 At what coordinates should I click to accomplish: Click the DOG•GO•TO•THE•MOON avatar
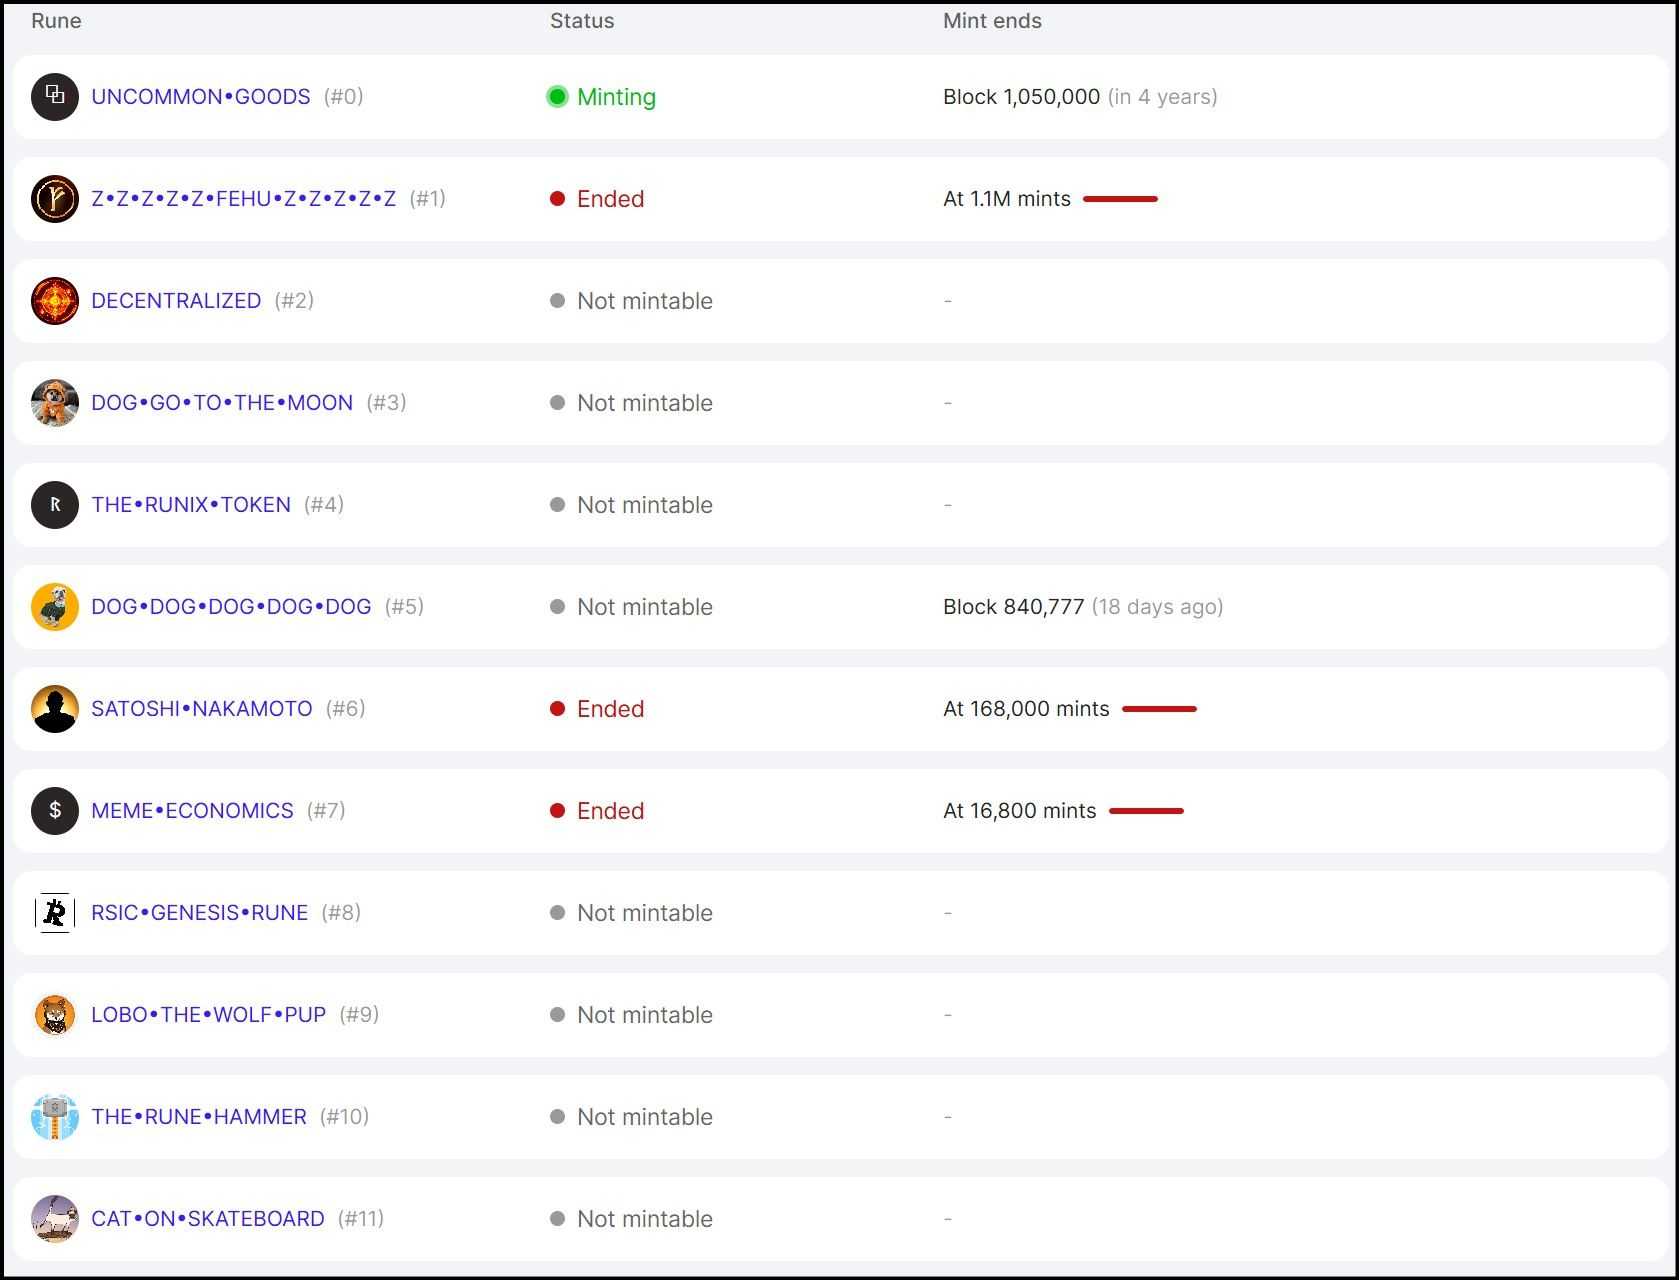pyautogui.click(x=55, y=403)
